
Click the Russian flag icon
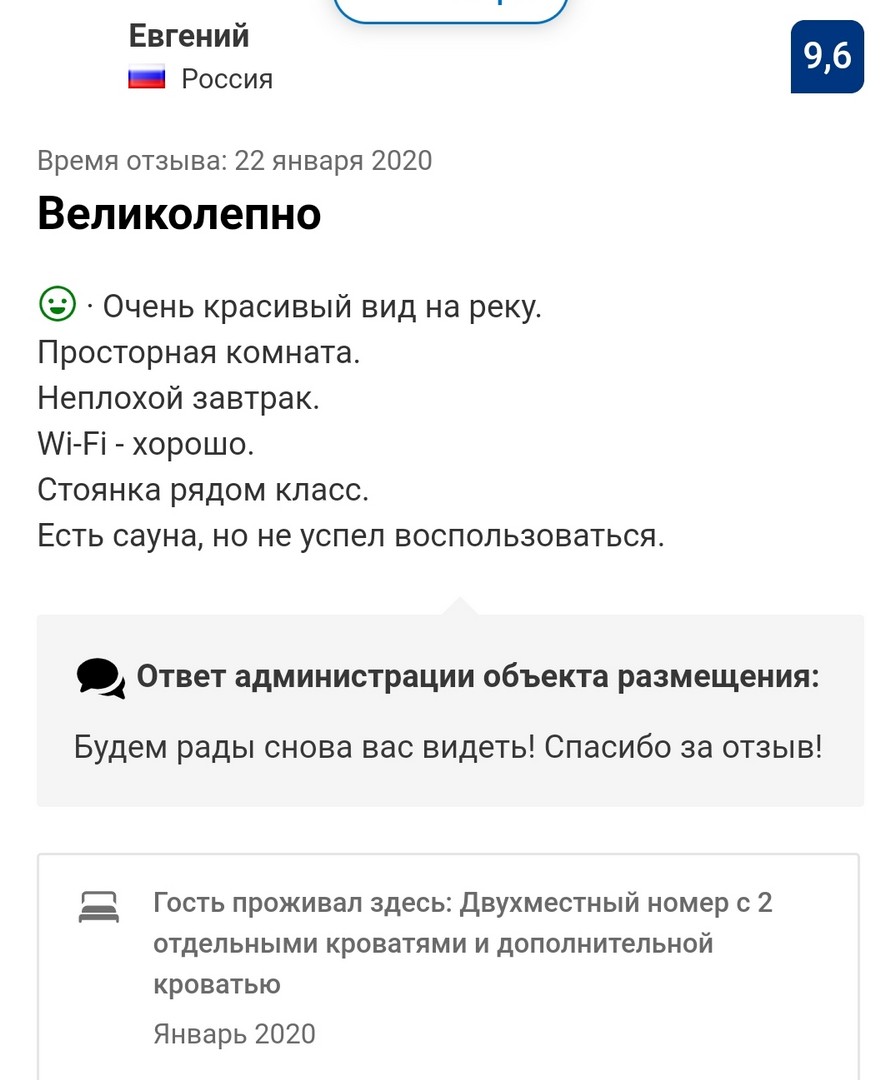pos(147,78)
